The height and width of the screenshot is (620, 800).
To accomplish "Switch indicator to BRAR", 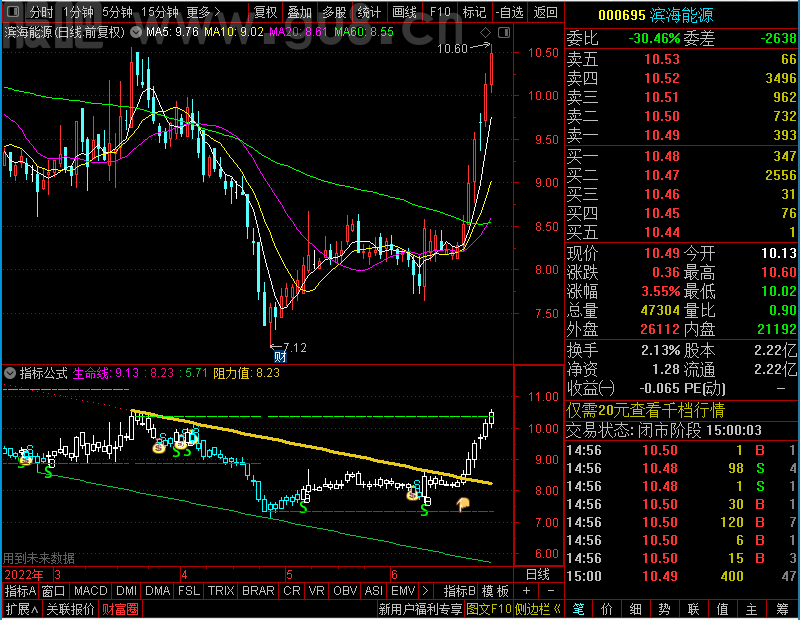I will (x=258, y=591).
